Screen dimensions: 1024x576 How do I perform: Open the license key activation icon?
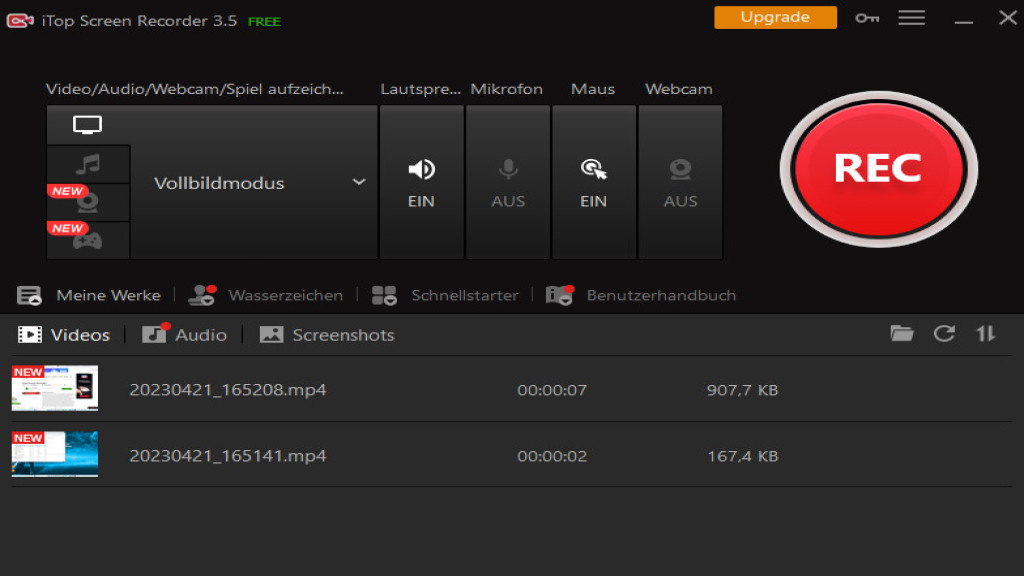coord(866,17)
